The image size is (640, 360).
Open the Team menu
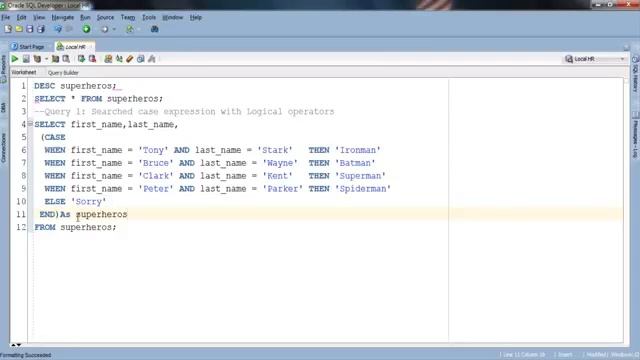click(x=128, y=18)
